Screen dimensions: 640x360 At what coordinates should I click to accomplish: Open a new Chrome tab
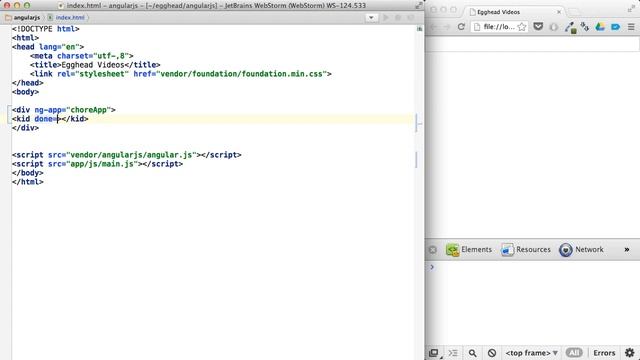[x=573, y=12]
